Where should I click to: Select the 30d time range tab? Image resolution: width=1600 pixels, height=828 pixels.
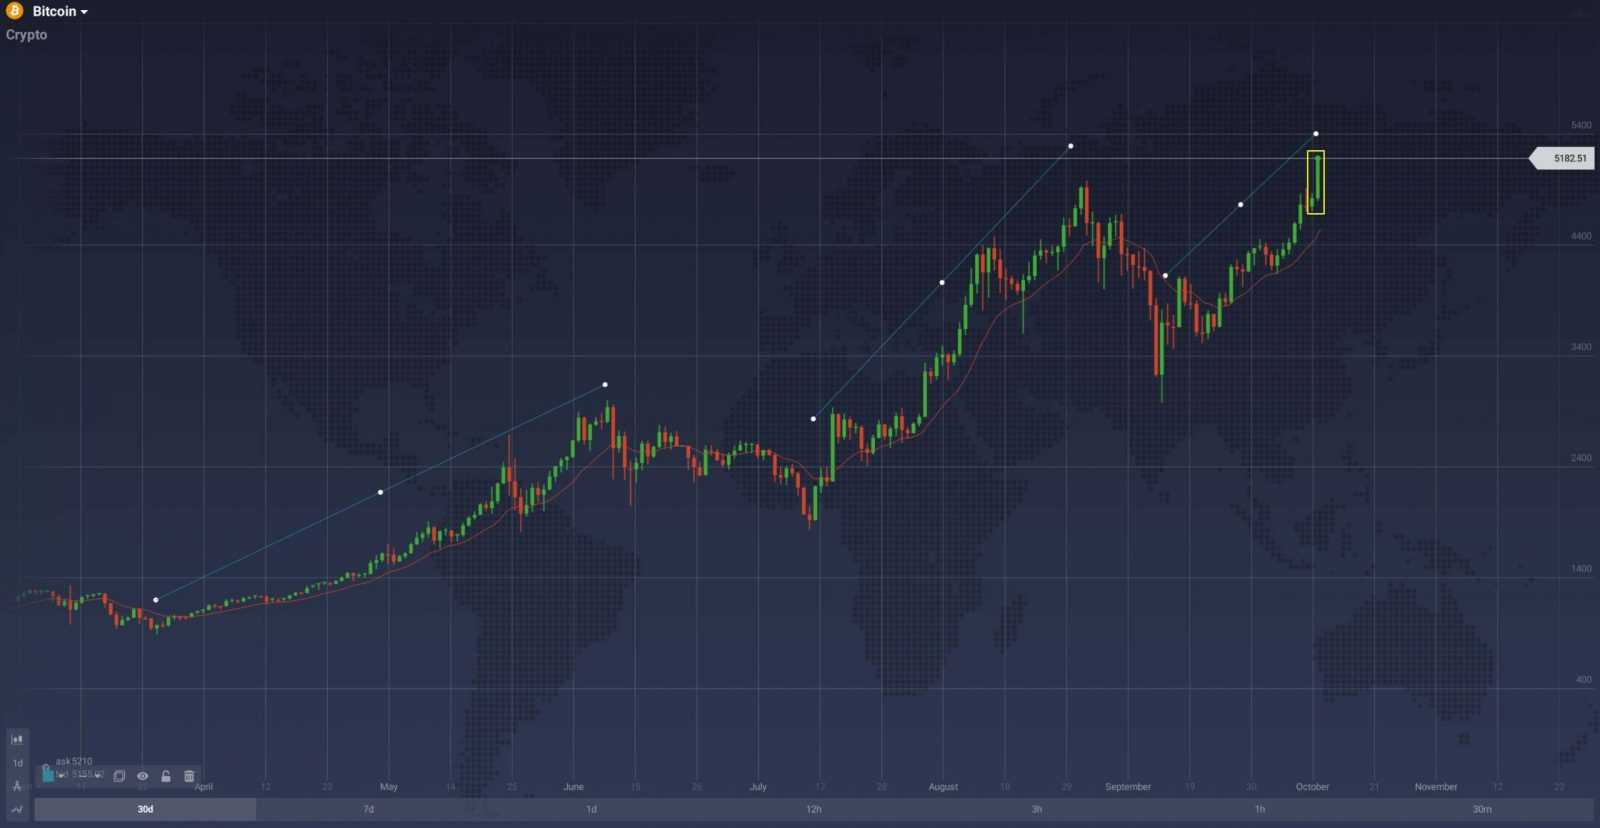145,809
